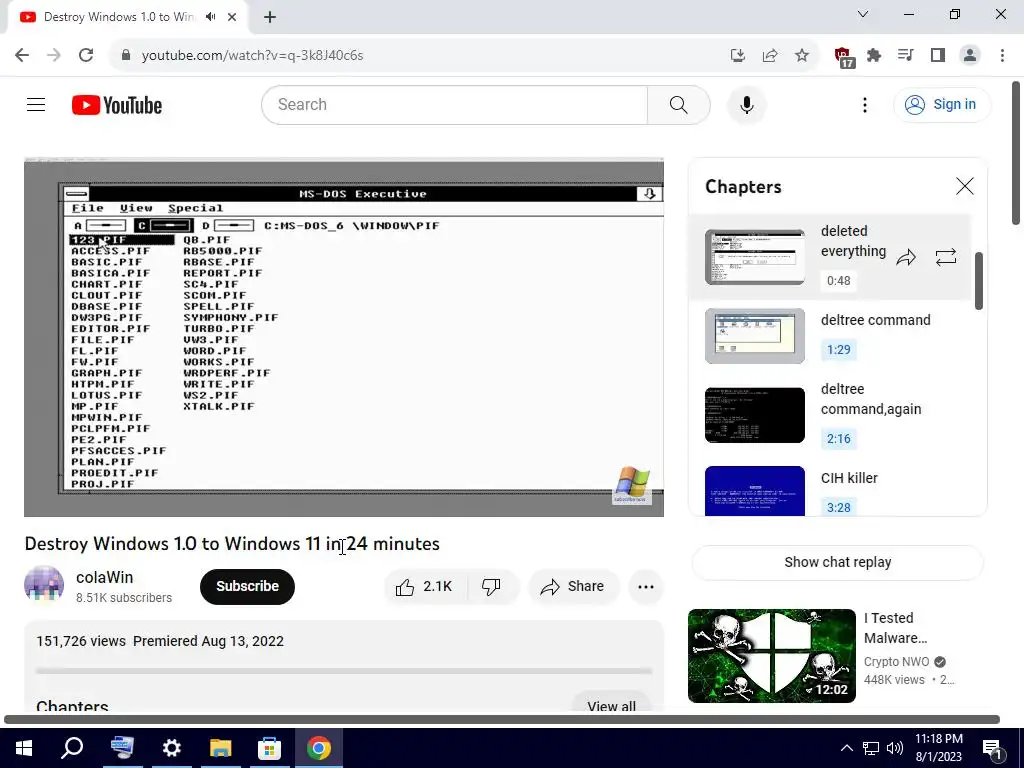Open 'deltree command,again' chapter thumbnail
Image resolution: width=1024 pixels, height=768 pixels.
coord(755,415)
